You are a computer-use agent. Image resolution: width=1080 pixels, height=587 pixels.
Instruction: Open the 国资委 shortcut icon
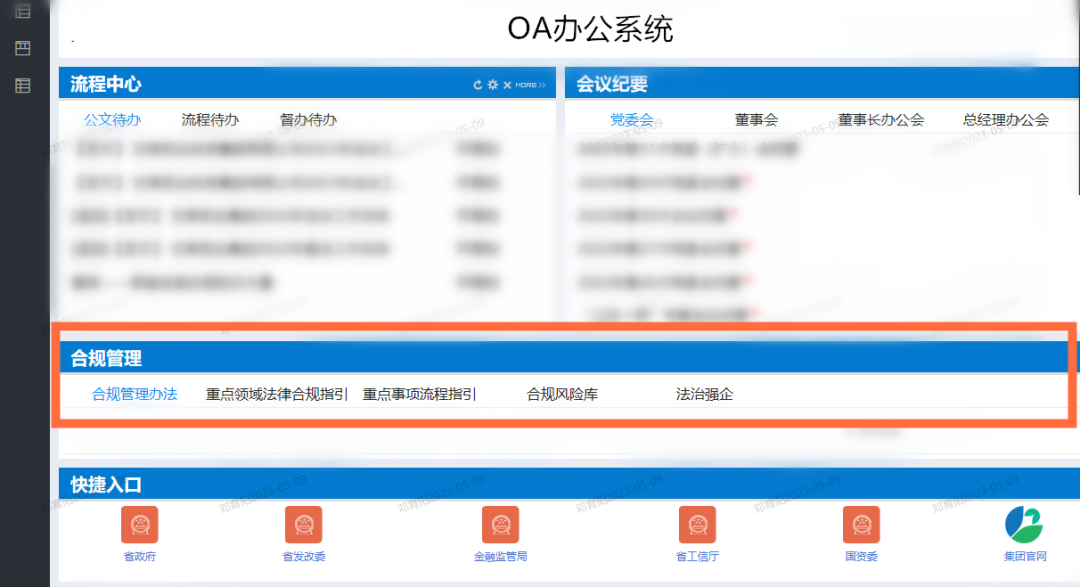[861, 524]
